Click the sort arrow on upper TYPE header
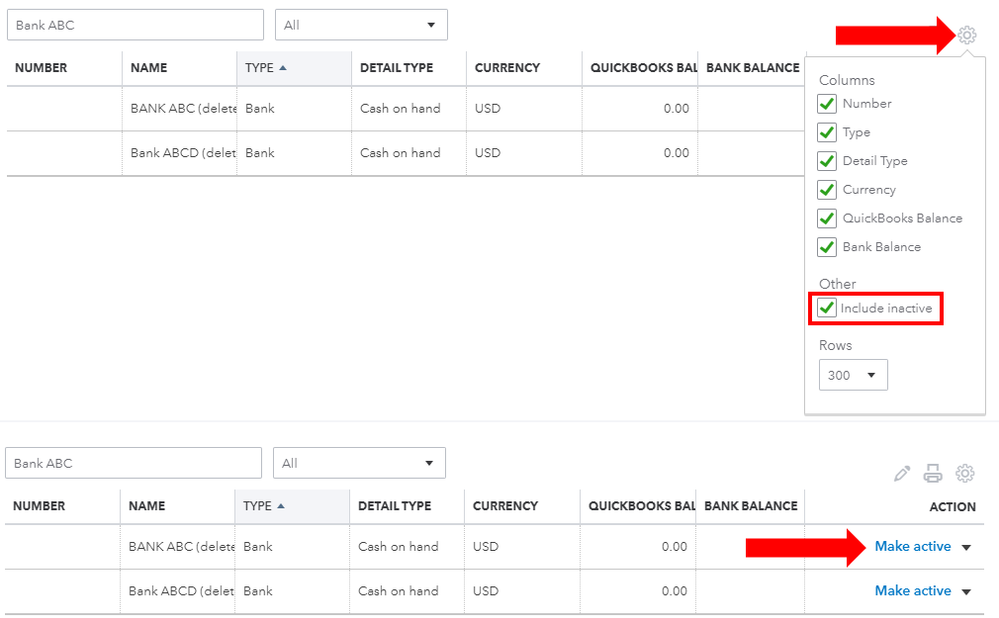Image resolution: width=999 pixels, height=618 pixels. [282, 68]
